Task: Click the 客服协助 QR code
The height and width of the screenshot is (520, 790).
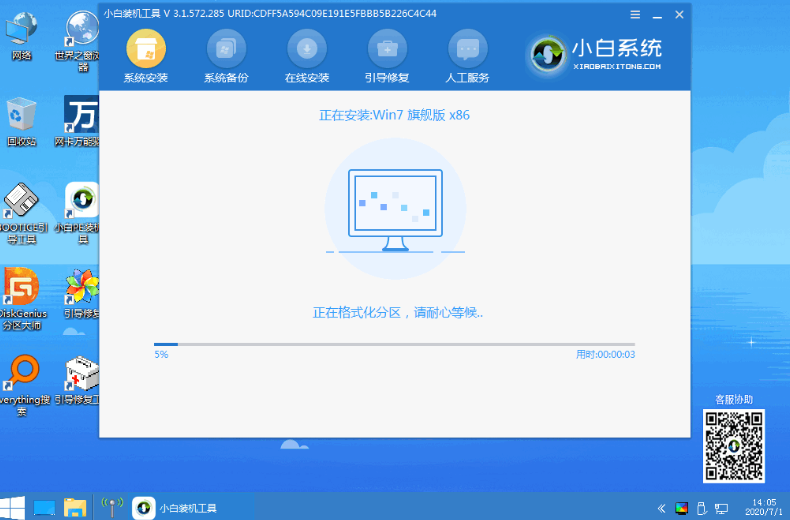Action: (x=734, y=446)
